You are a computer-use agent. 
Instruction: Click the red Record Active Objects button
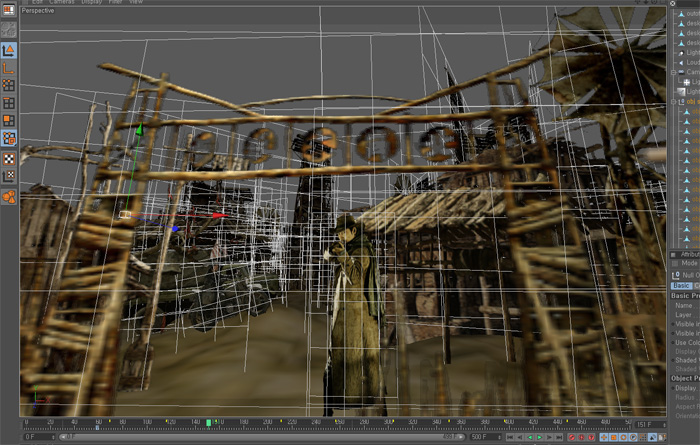572,437
